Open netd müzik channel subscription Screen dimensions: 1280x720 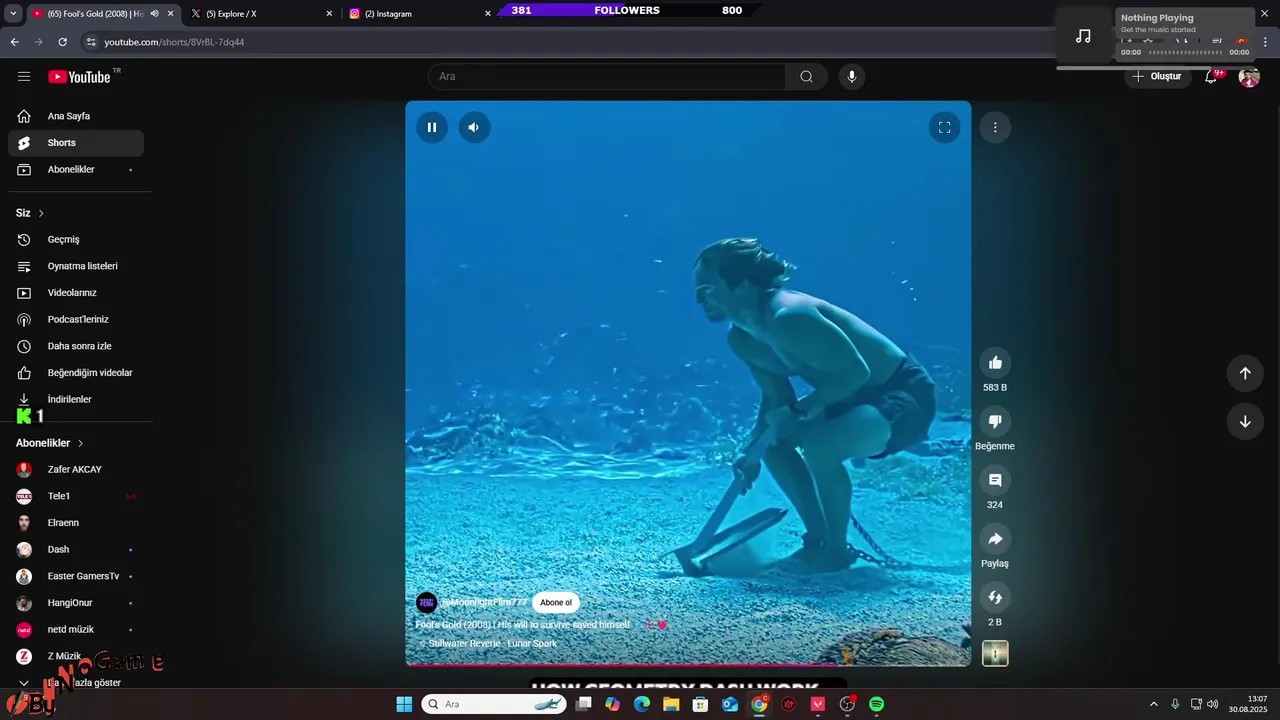click(x=76, y=629)
